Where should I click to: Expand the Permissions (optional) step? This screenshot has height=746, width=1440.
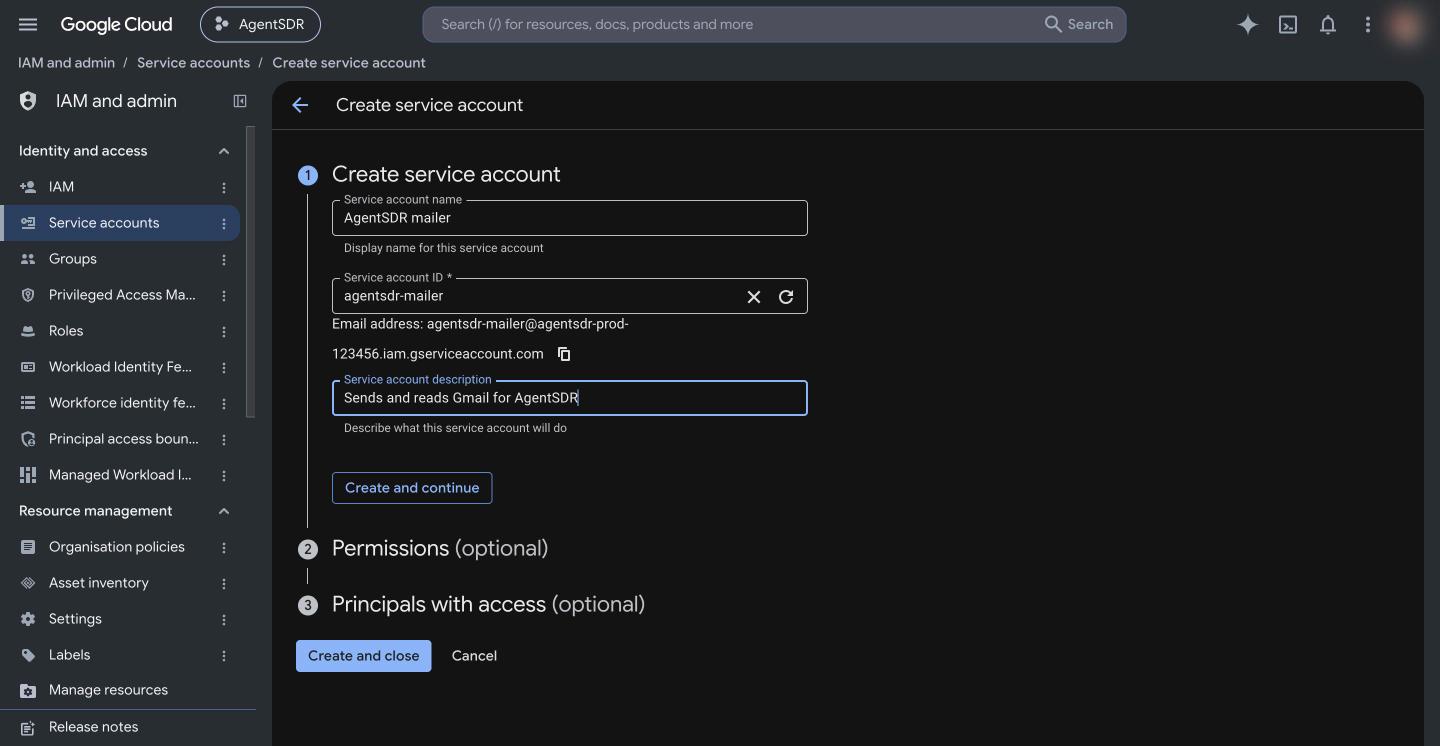440,548
